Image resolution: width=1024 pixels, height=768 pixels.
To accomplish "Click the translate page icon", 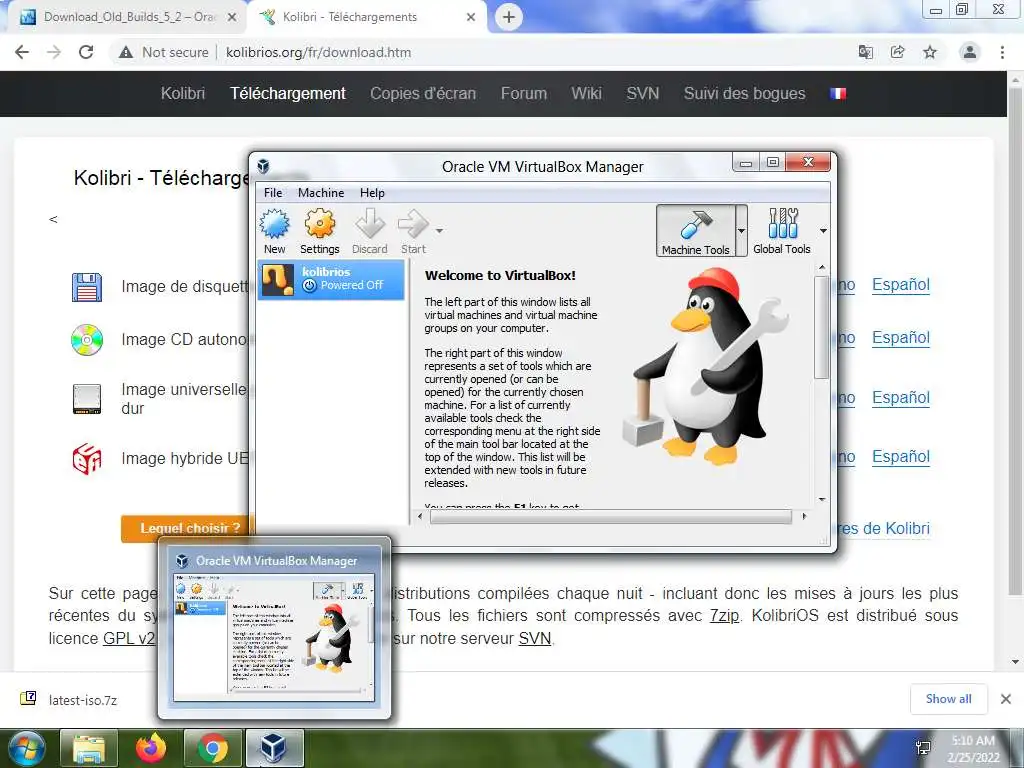I will tap(866, 52).
